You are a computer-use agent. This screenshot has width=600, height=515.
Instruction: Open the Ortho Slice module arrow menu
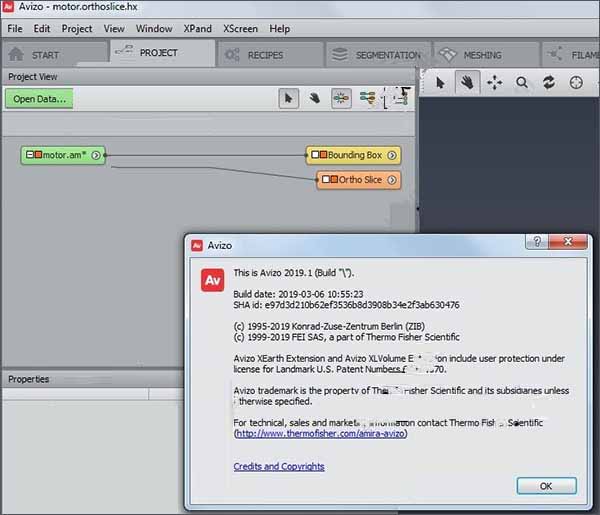pyautogui.click(x=392, y=180)
